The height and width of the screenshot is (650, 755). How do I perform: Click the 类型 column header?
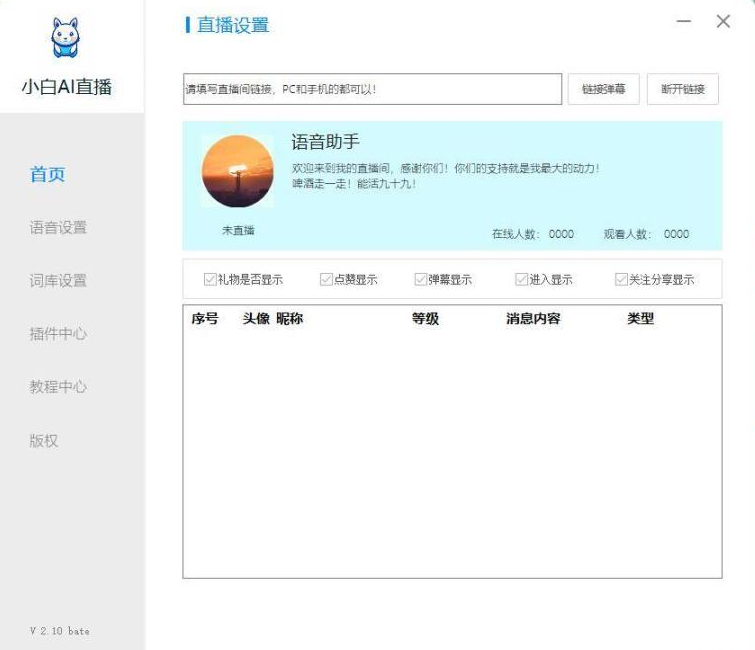pyautogui.click(x=640, y=319)
